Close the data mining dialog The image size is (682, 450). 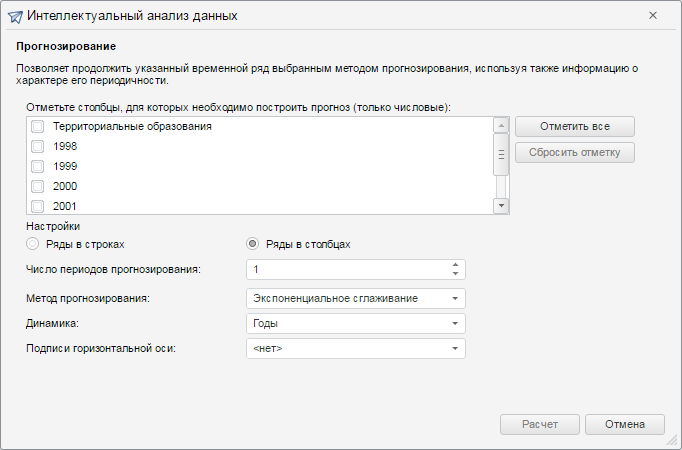click(653, 16)
